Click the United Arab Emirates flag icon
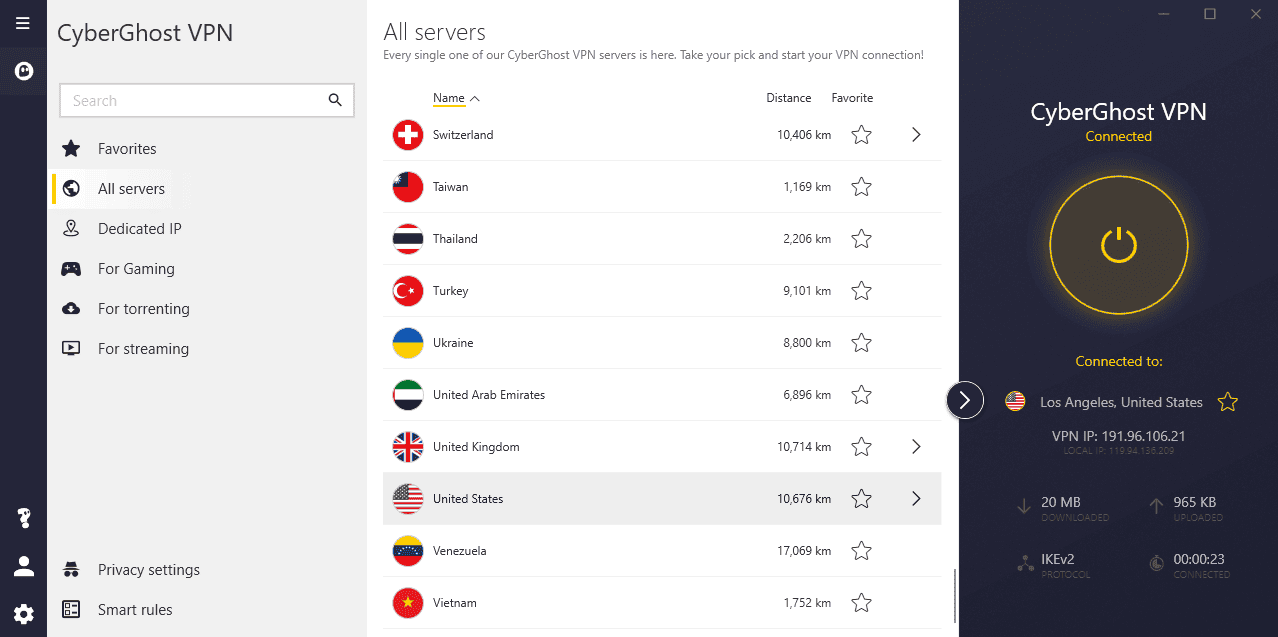 (408, 395)
